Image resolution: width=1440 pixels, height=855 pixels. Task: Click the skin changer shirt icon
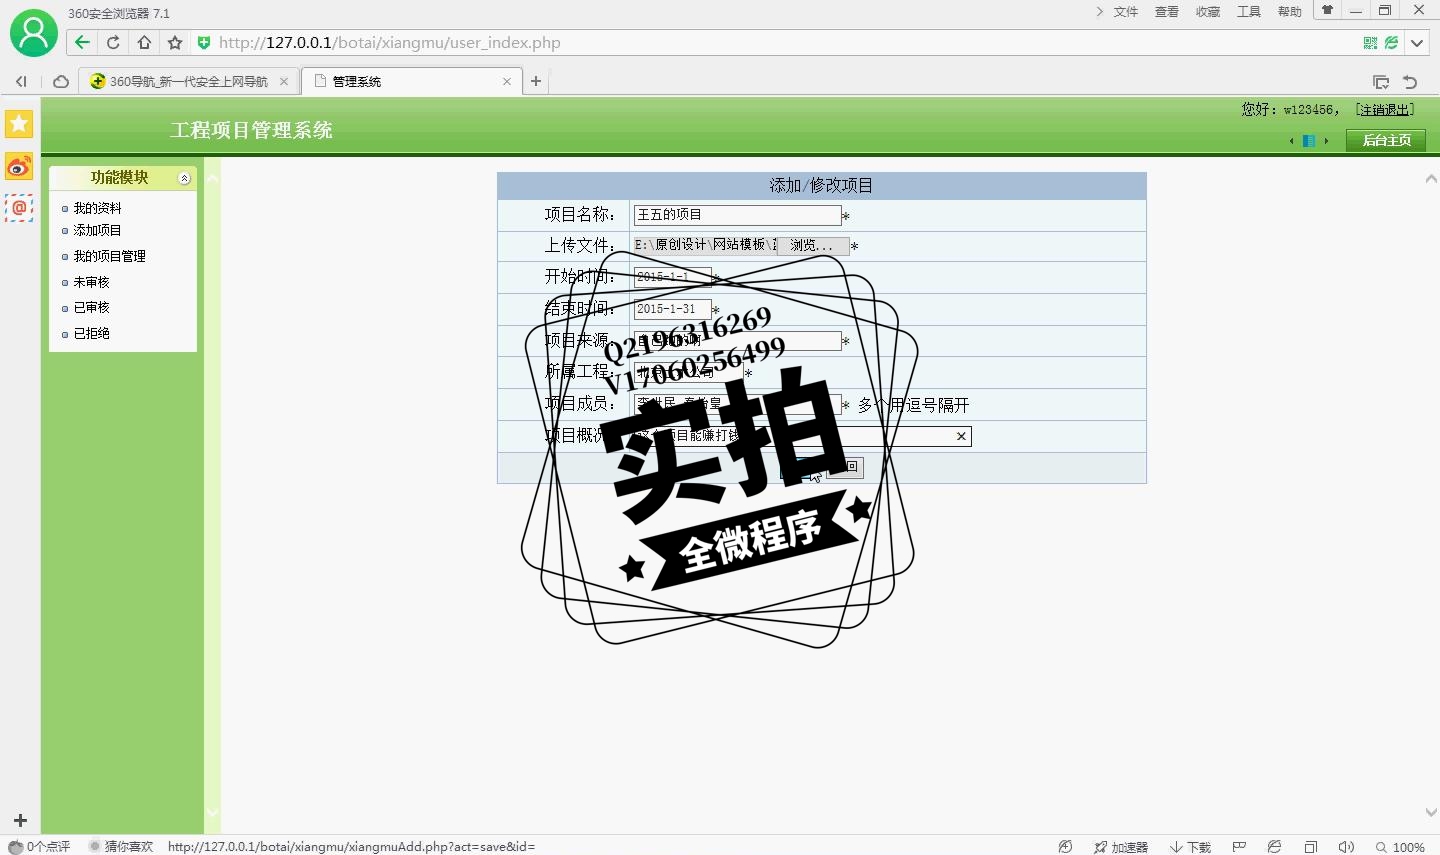[1328, 11]
